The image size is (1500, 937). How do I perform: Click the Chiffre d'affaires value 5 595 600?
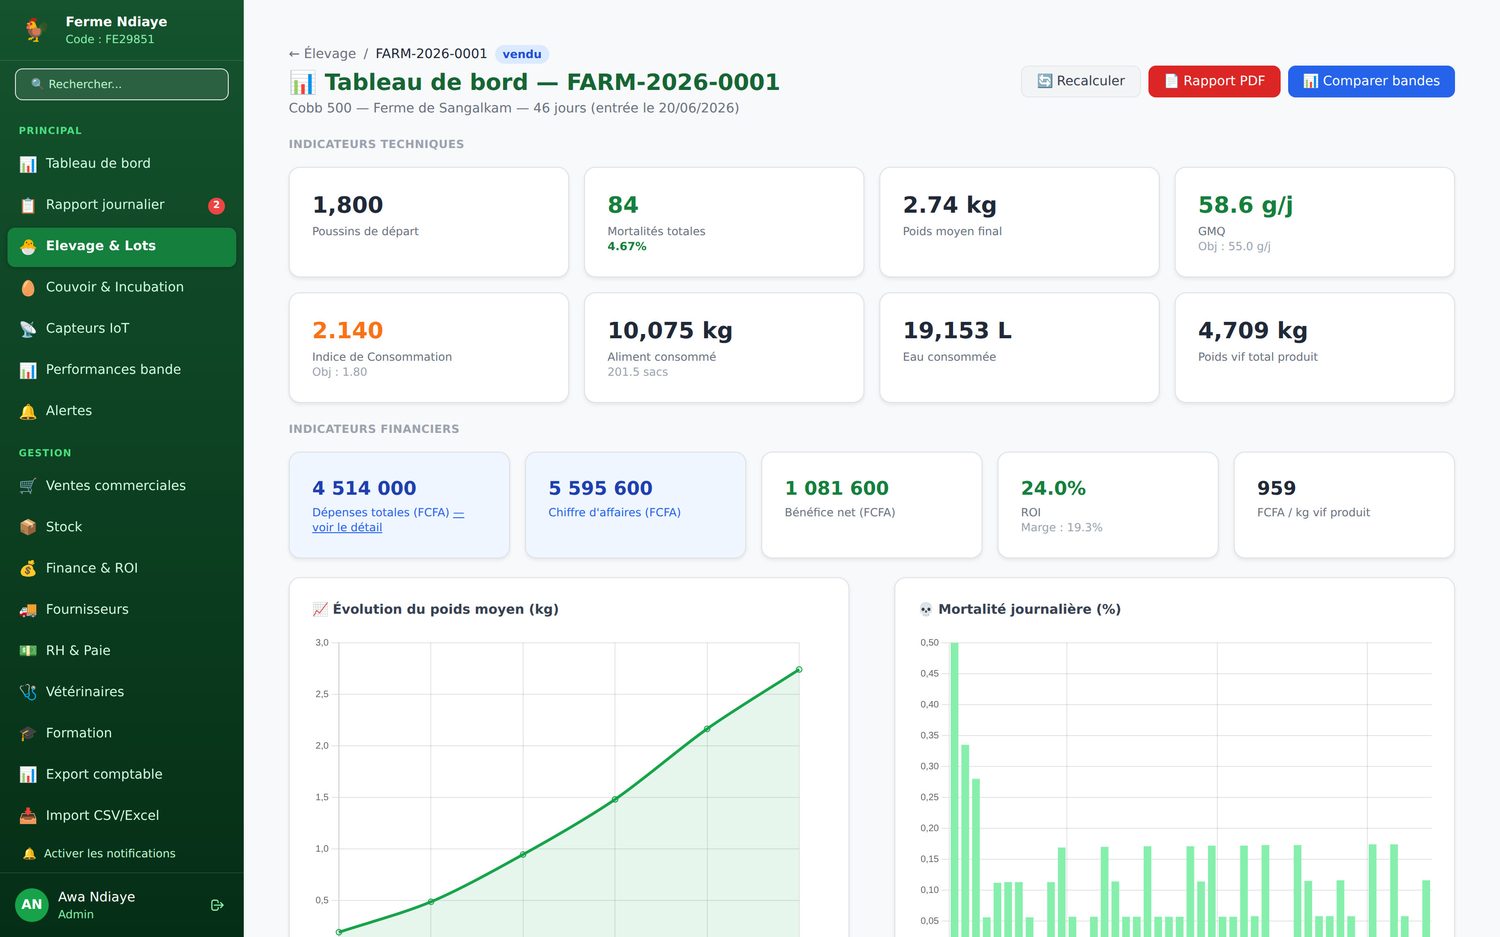click(x=600, y=488)
